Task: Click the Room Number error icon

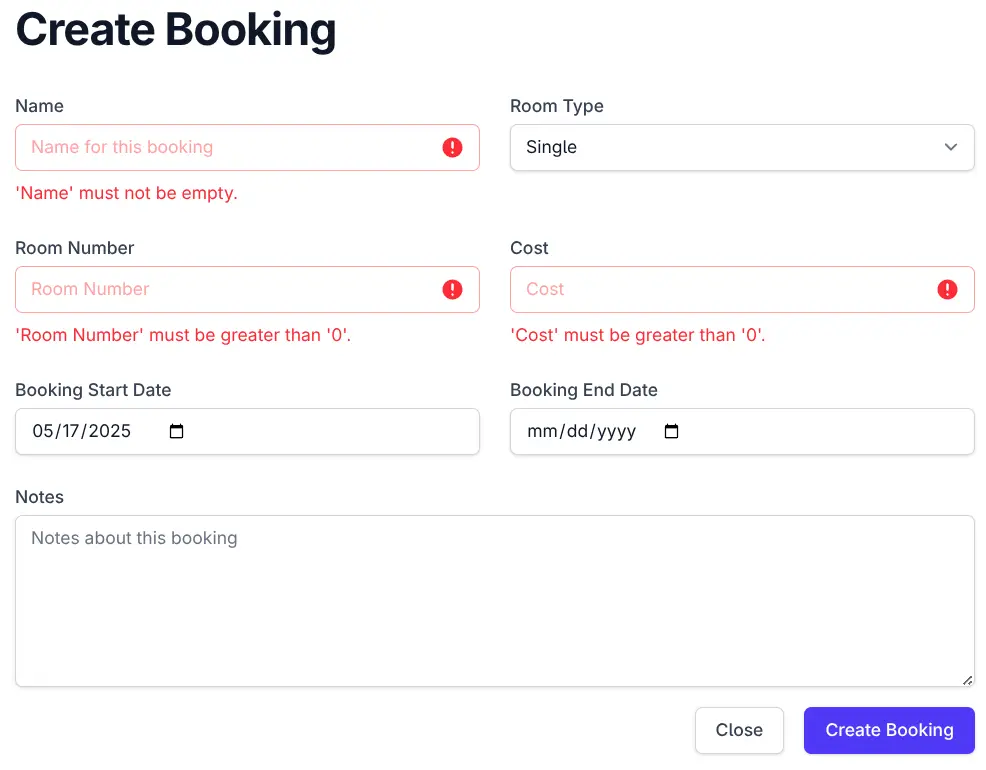Action: [452, 290]
